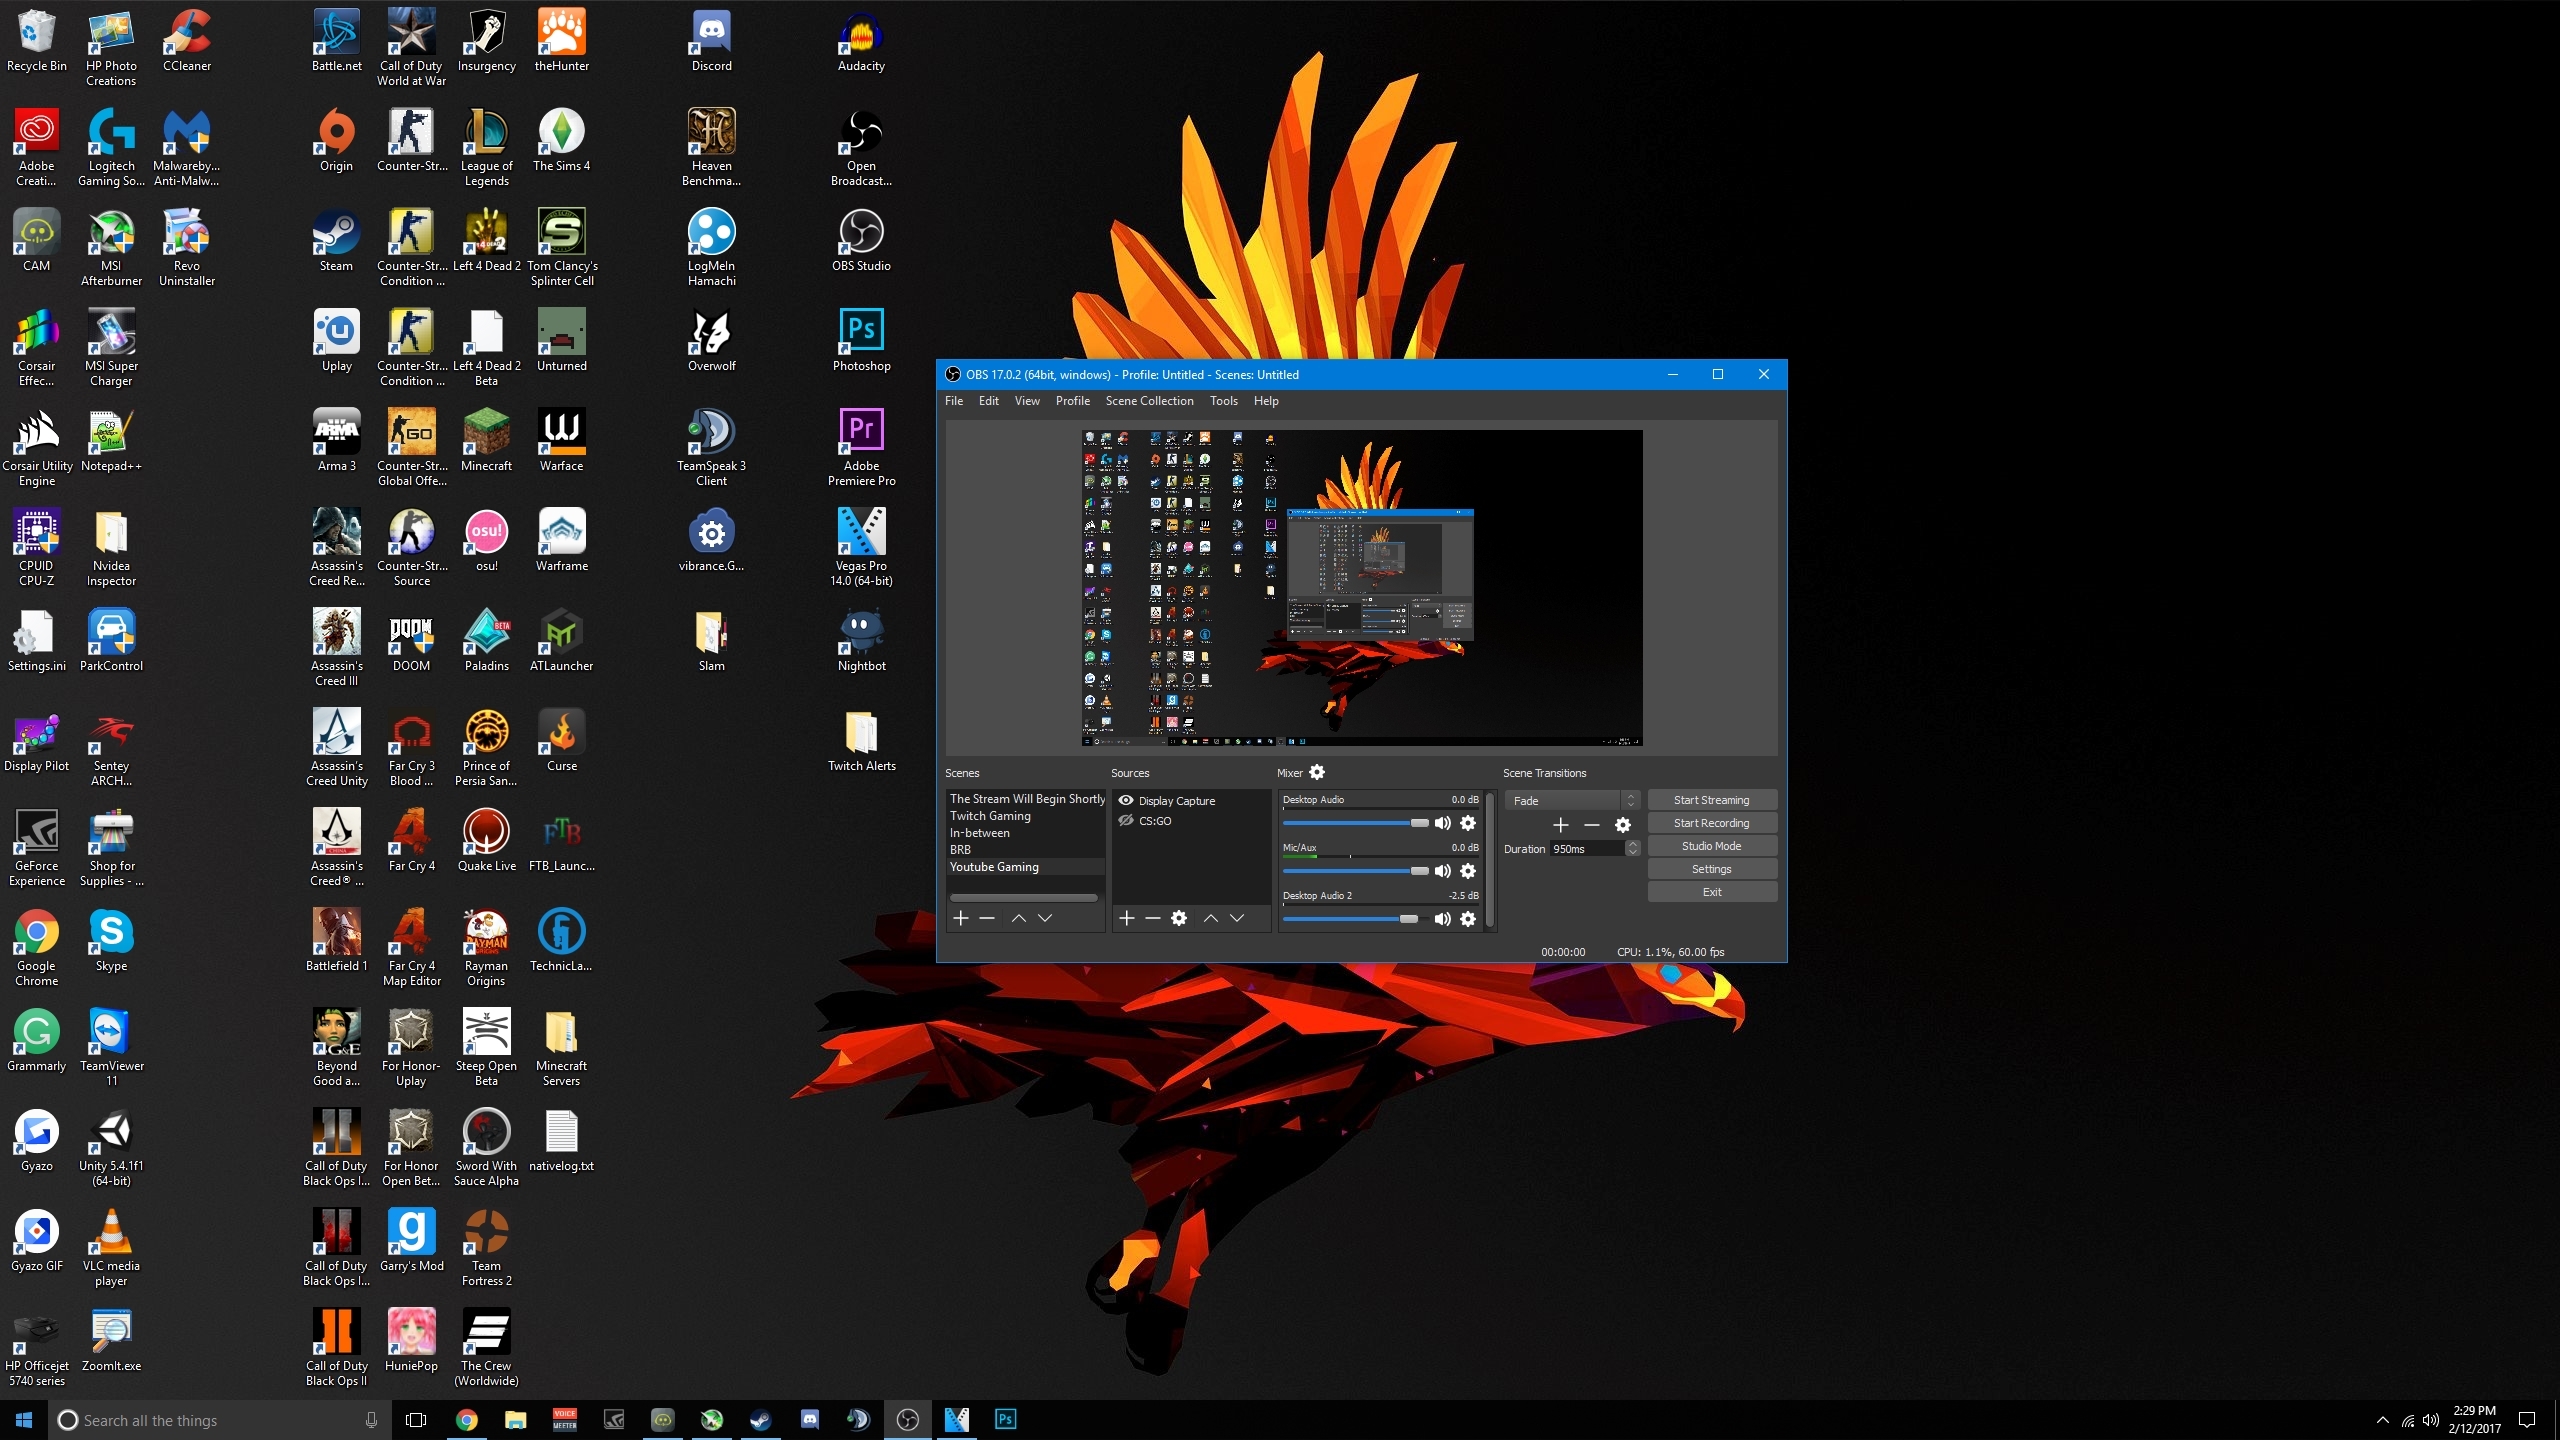Hide the Display Capture source
The width and height of the screenshot is (2560, 1440).
[x=1126, y=800]
